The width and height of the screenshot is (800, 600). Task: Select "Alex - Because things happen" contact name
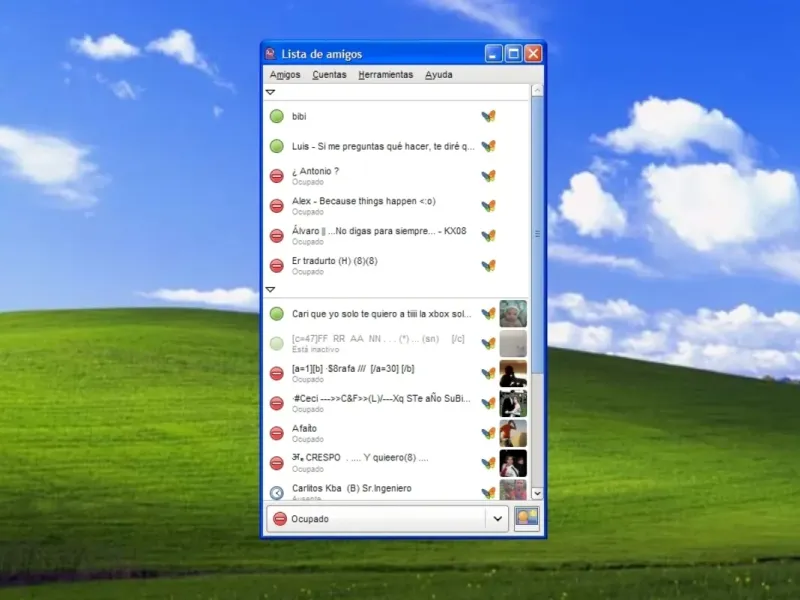pyautogui.click(x=364, y=201)
